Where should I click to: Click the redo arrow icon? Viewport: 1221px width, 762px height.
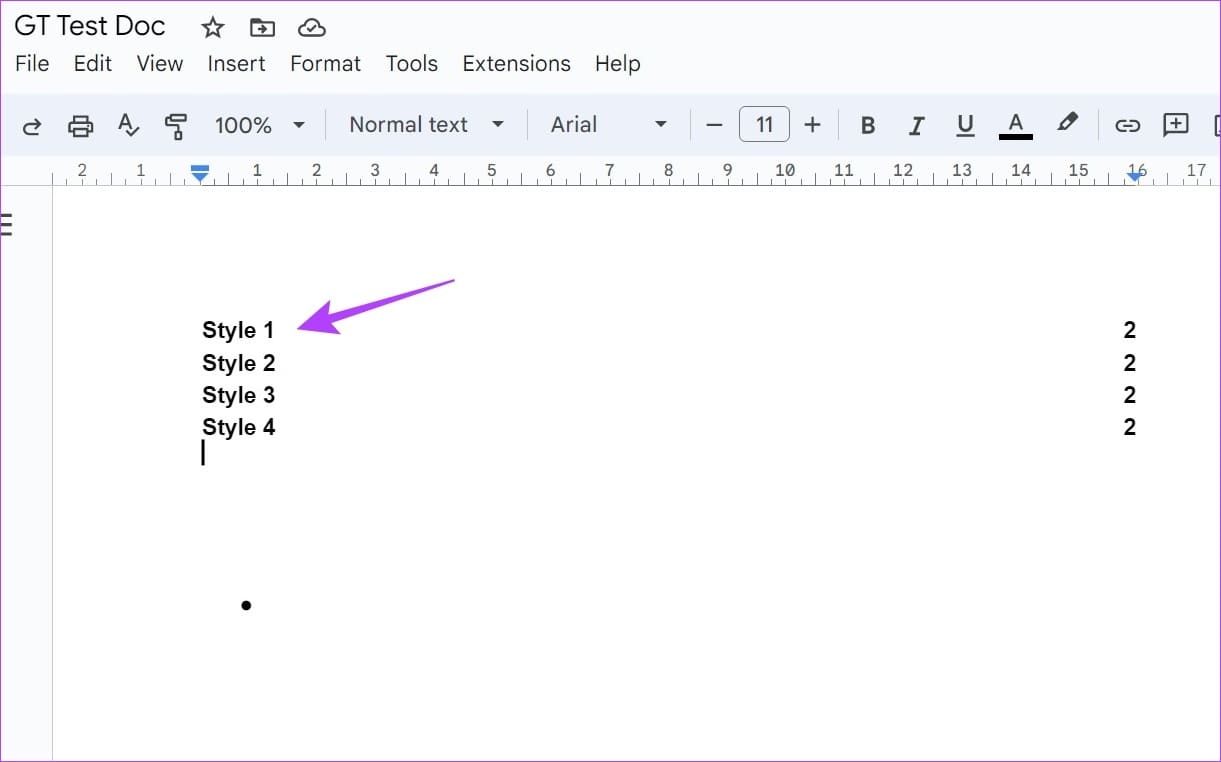[32, 125]
